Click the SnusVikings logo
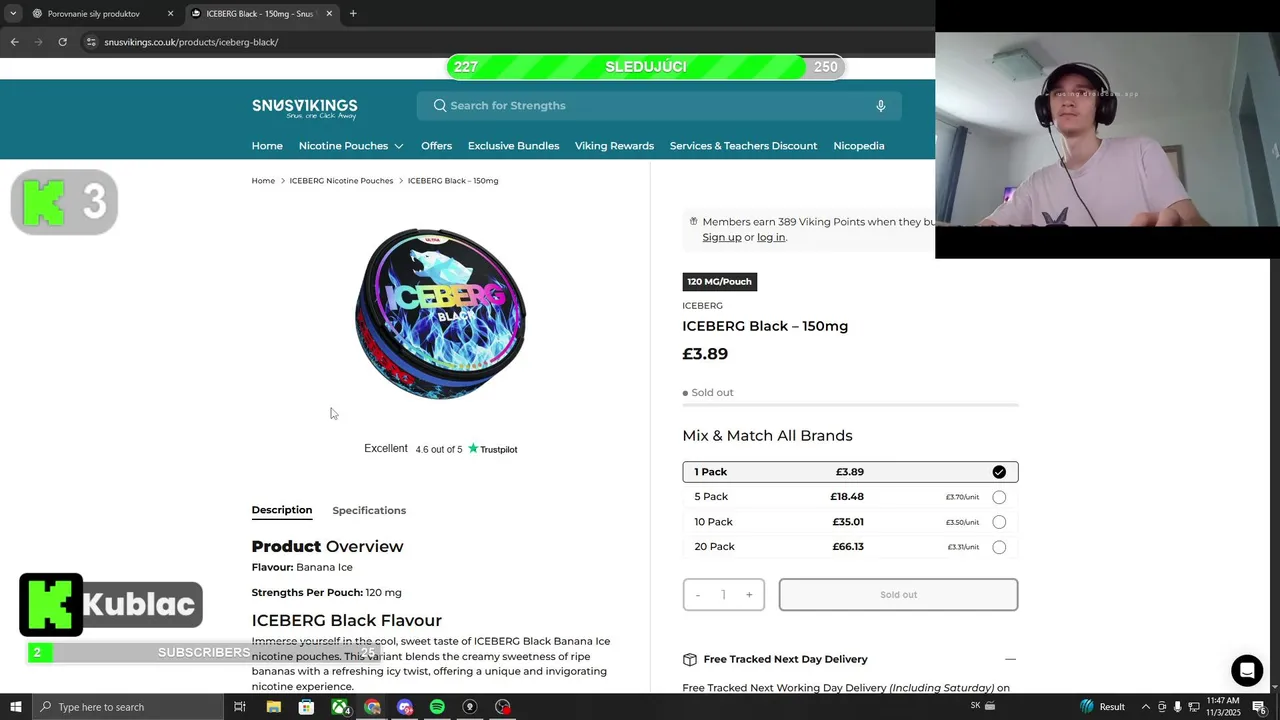 click(x=304, y=108)
